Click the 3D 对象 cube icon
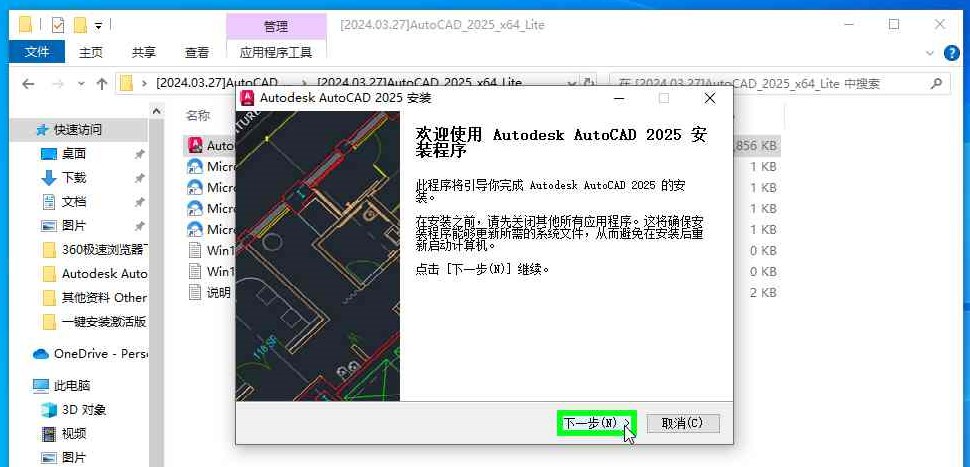The width and height of the screenshot is (970, 467). [49, 409]
